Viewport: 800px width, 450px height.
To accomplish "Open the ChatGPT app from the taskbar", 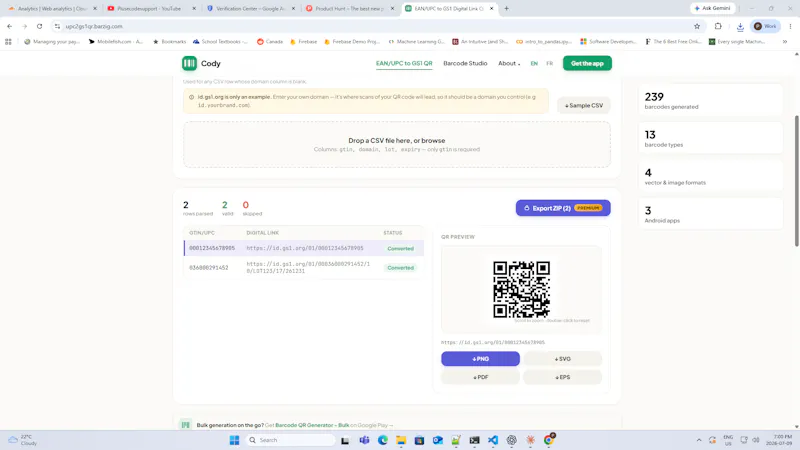I will (x=511, y=440).
